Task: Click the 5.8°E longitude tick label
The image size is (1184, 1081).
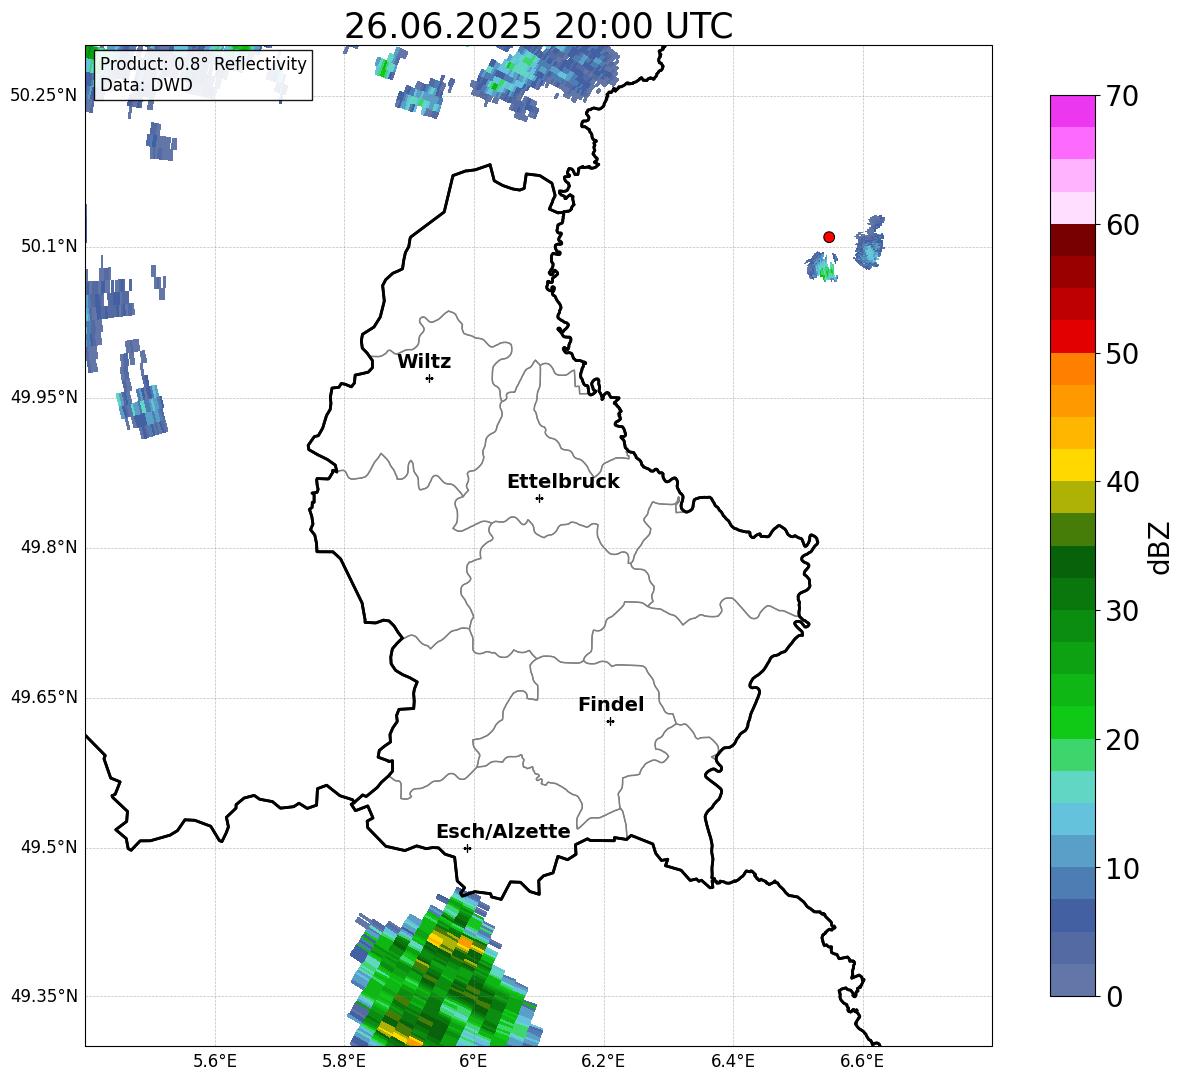Action: pos(344,1061)
